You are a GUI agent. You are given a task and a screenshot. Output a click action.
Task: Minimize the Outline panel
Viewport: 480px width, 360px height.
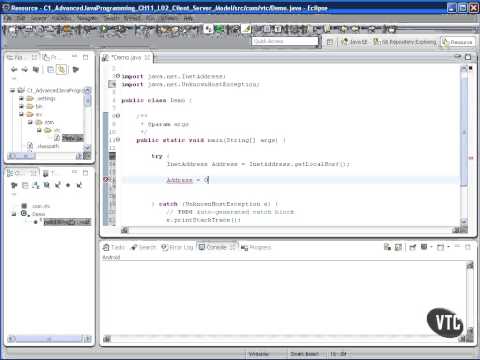(x=75, y=172)
